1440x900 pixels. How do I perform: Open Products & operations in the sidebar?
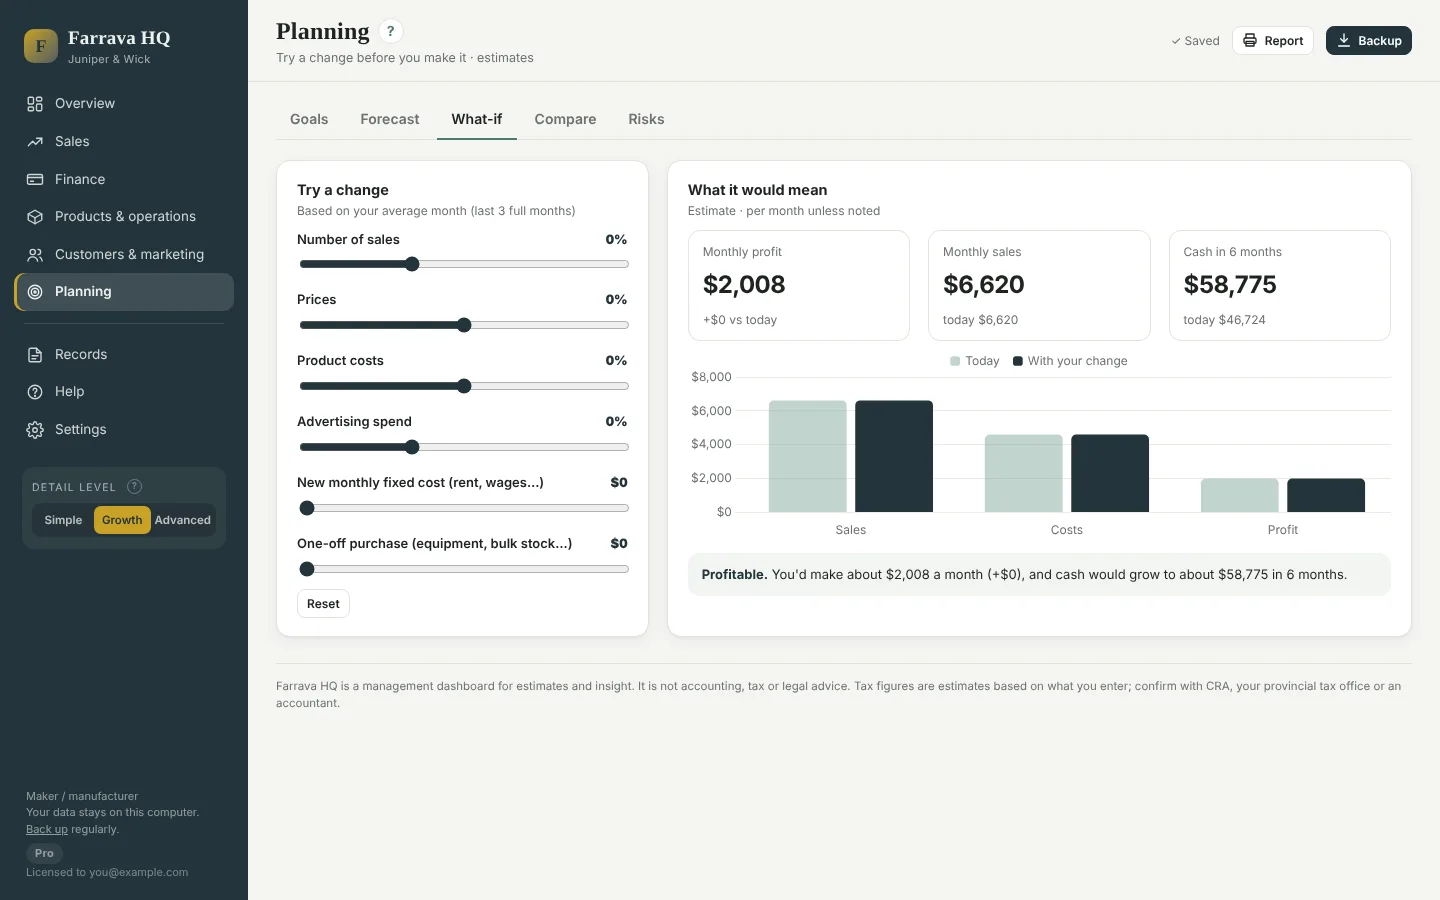124,217
